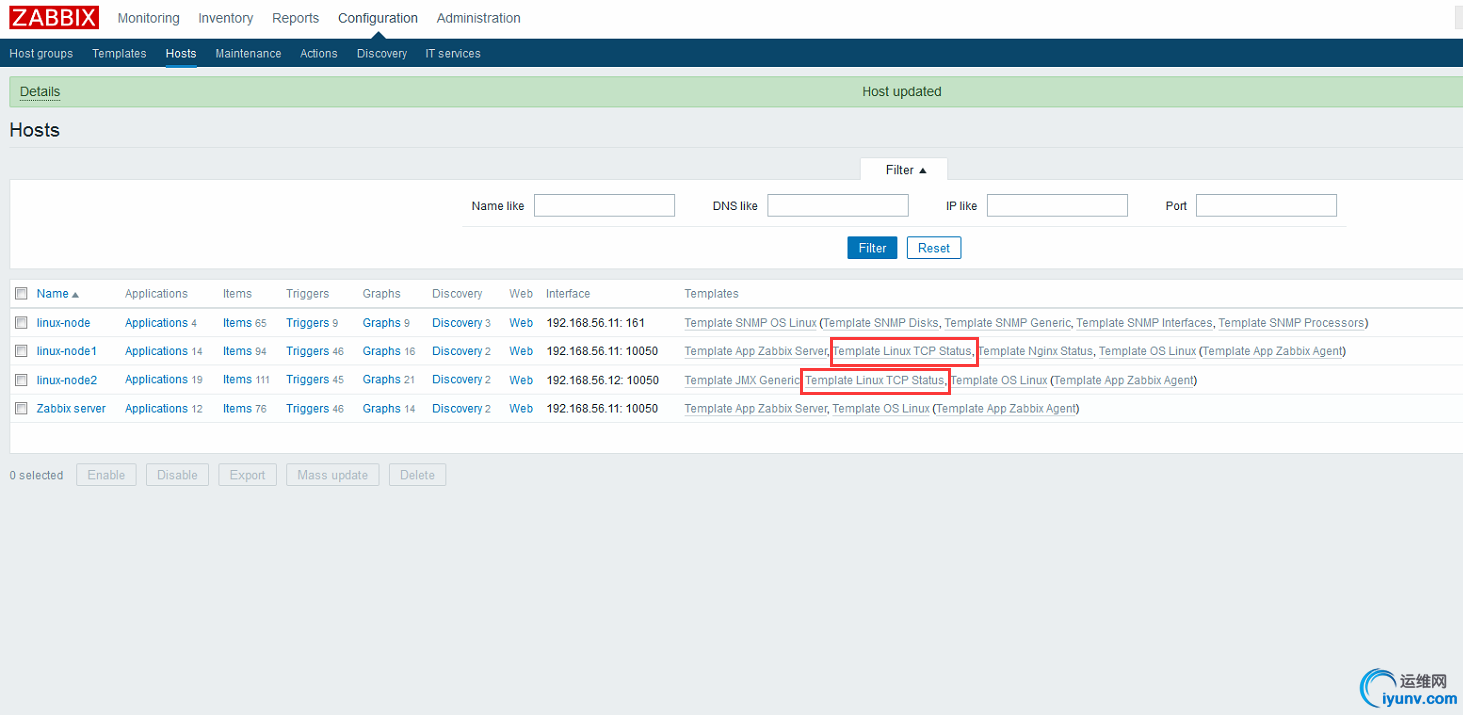The width and height of the screenshot is (1463, 715).
Task: Tick the checkbox for linux-node2
Action: (x=21, y=380)
